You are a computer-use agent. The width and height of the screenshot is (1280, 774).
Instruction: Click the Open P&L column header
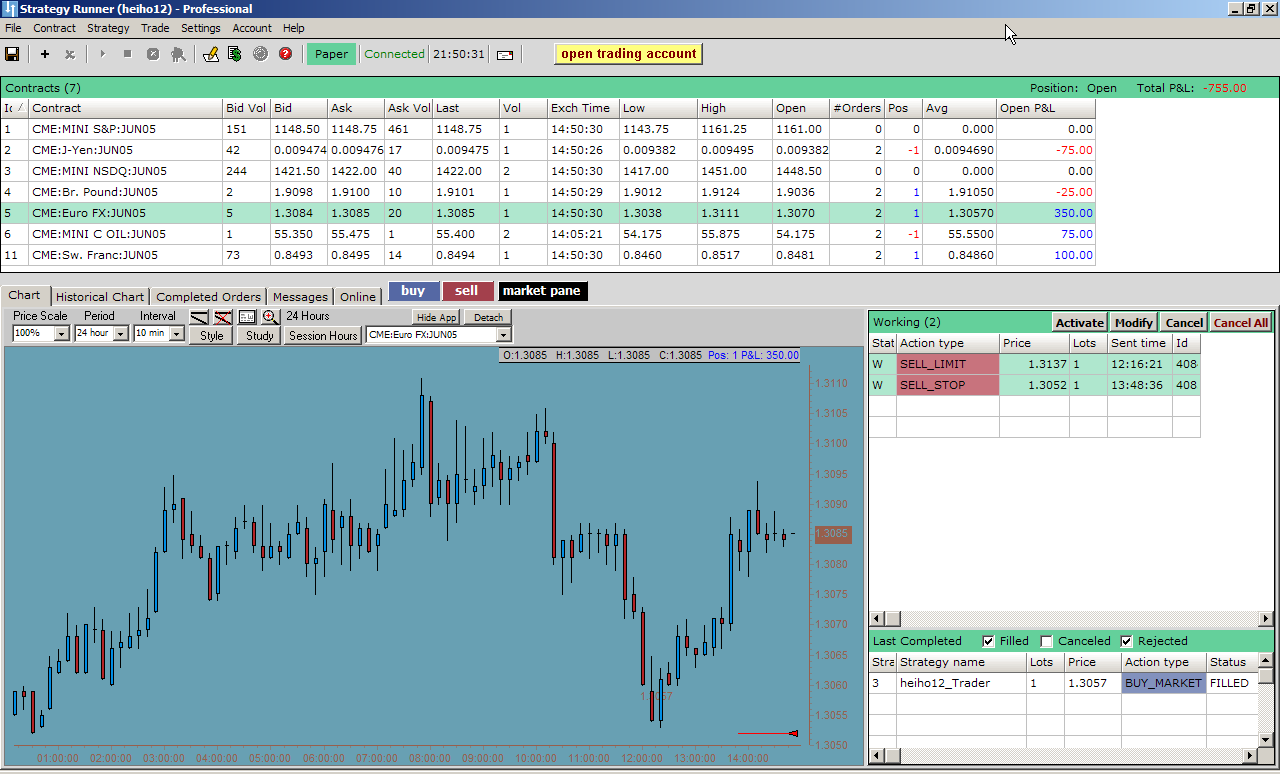[1046, 108]
